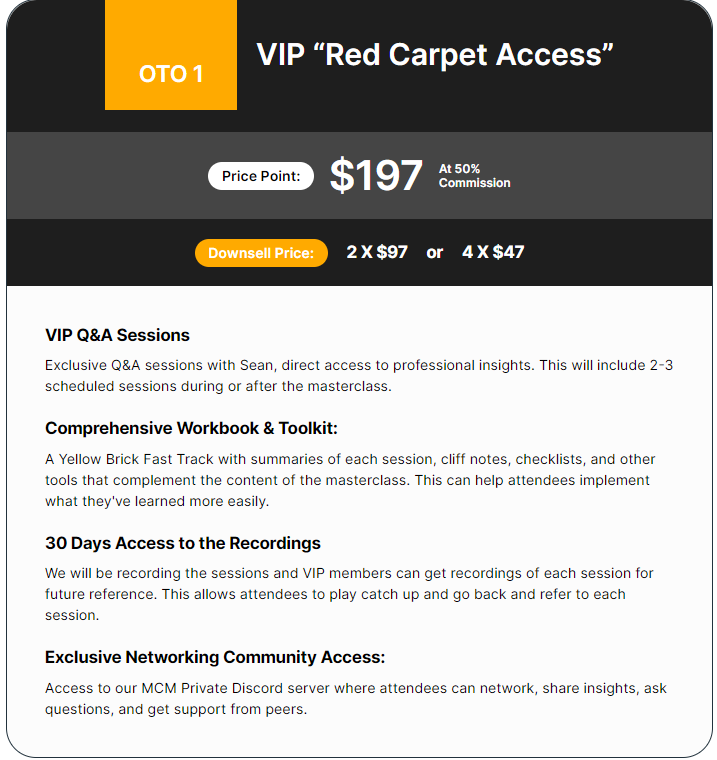
Task: Click the "what they've learned more easily" line
Action: pos(157,501)
